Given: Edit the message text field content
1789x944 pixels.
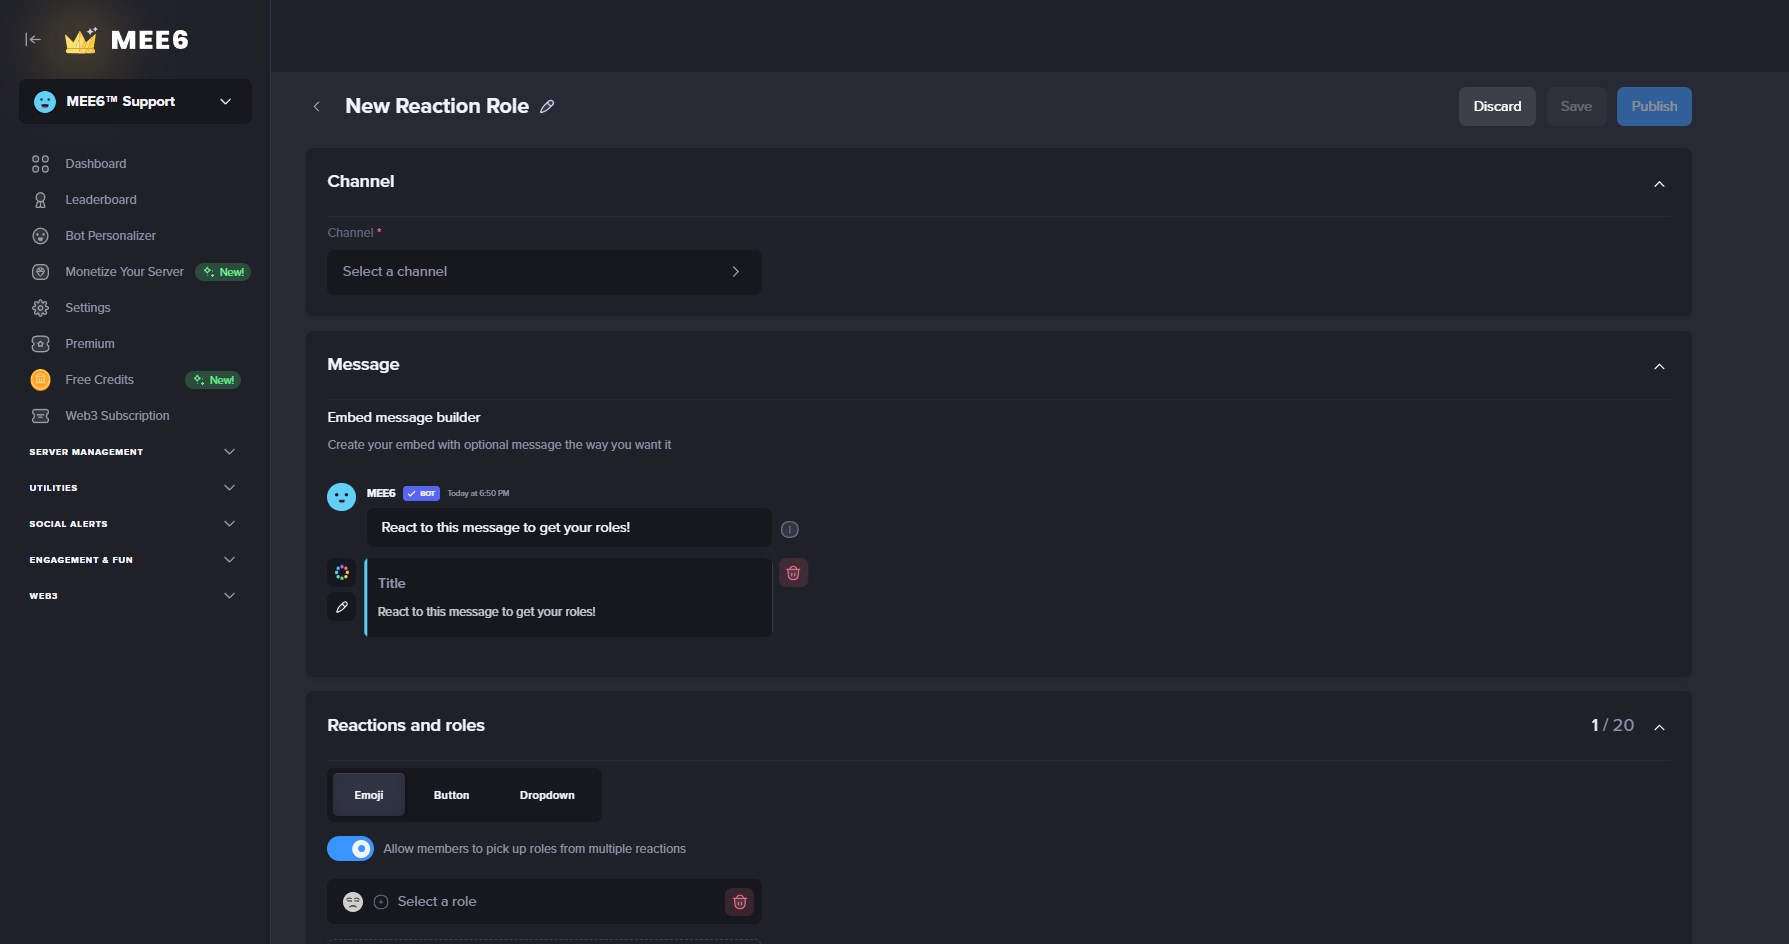Looking at the screenshot, I should [x=568, y=528].
